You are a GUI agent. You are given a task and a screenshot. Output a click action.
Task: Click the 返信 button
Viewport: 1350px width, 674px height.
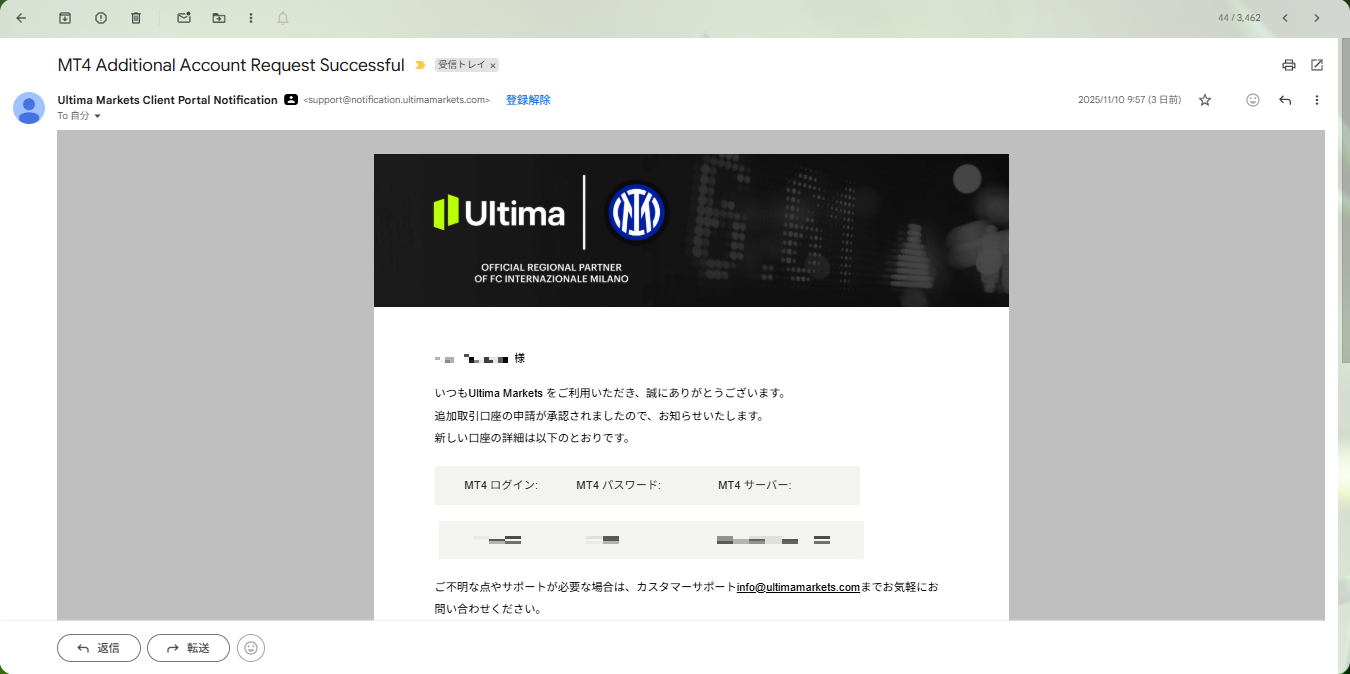pos(99,648)
